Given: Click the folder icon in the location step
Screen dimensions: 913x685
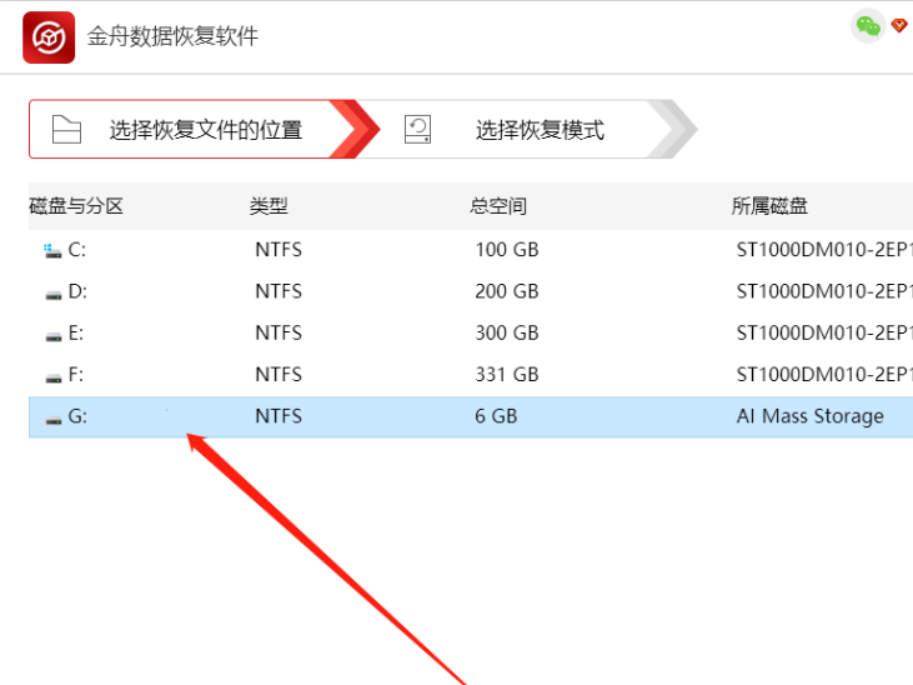Looking at the screenshot, I should (66, 129).
